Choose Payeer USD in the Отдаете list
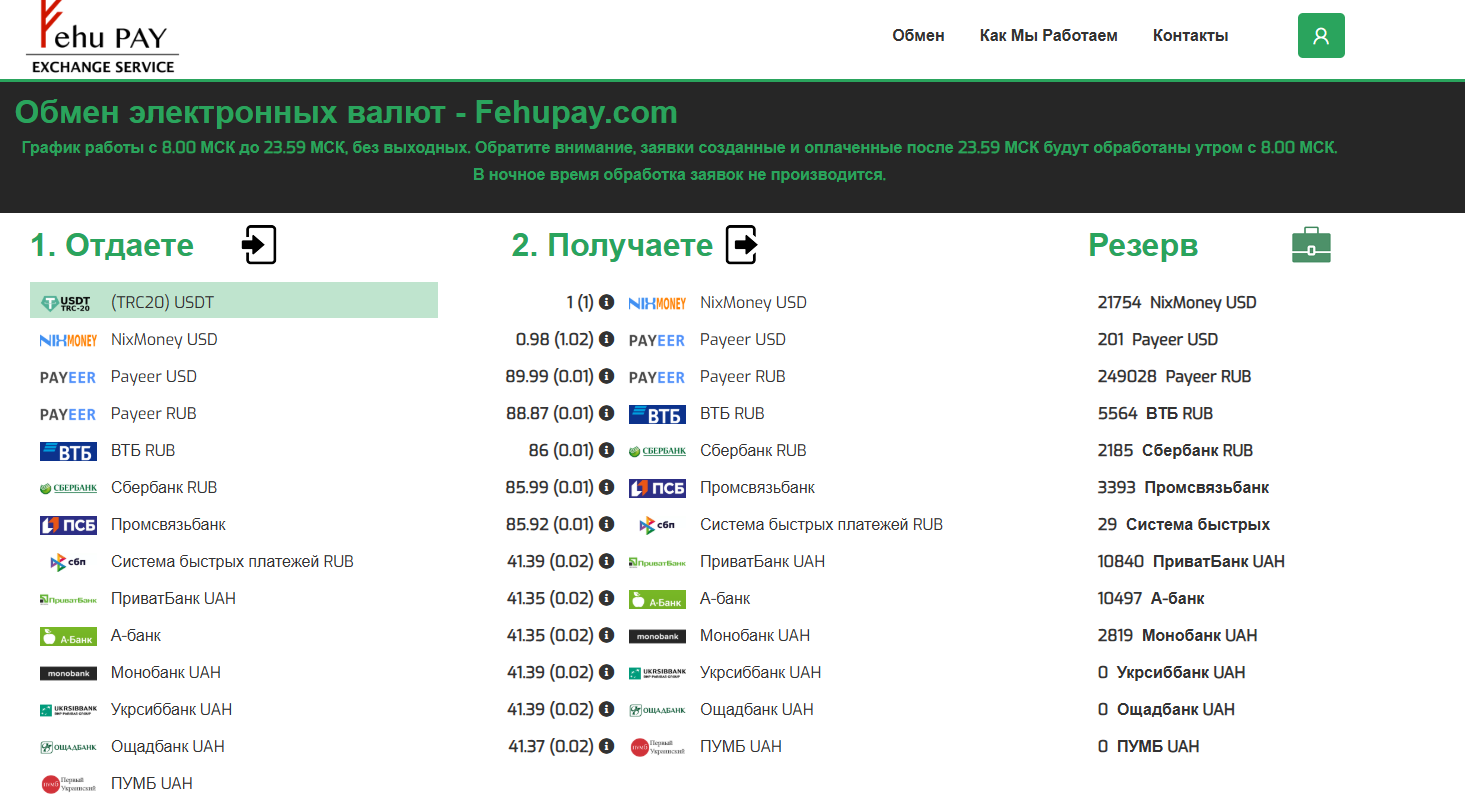Screen dimensions: 1465x798 234,376
